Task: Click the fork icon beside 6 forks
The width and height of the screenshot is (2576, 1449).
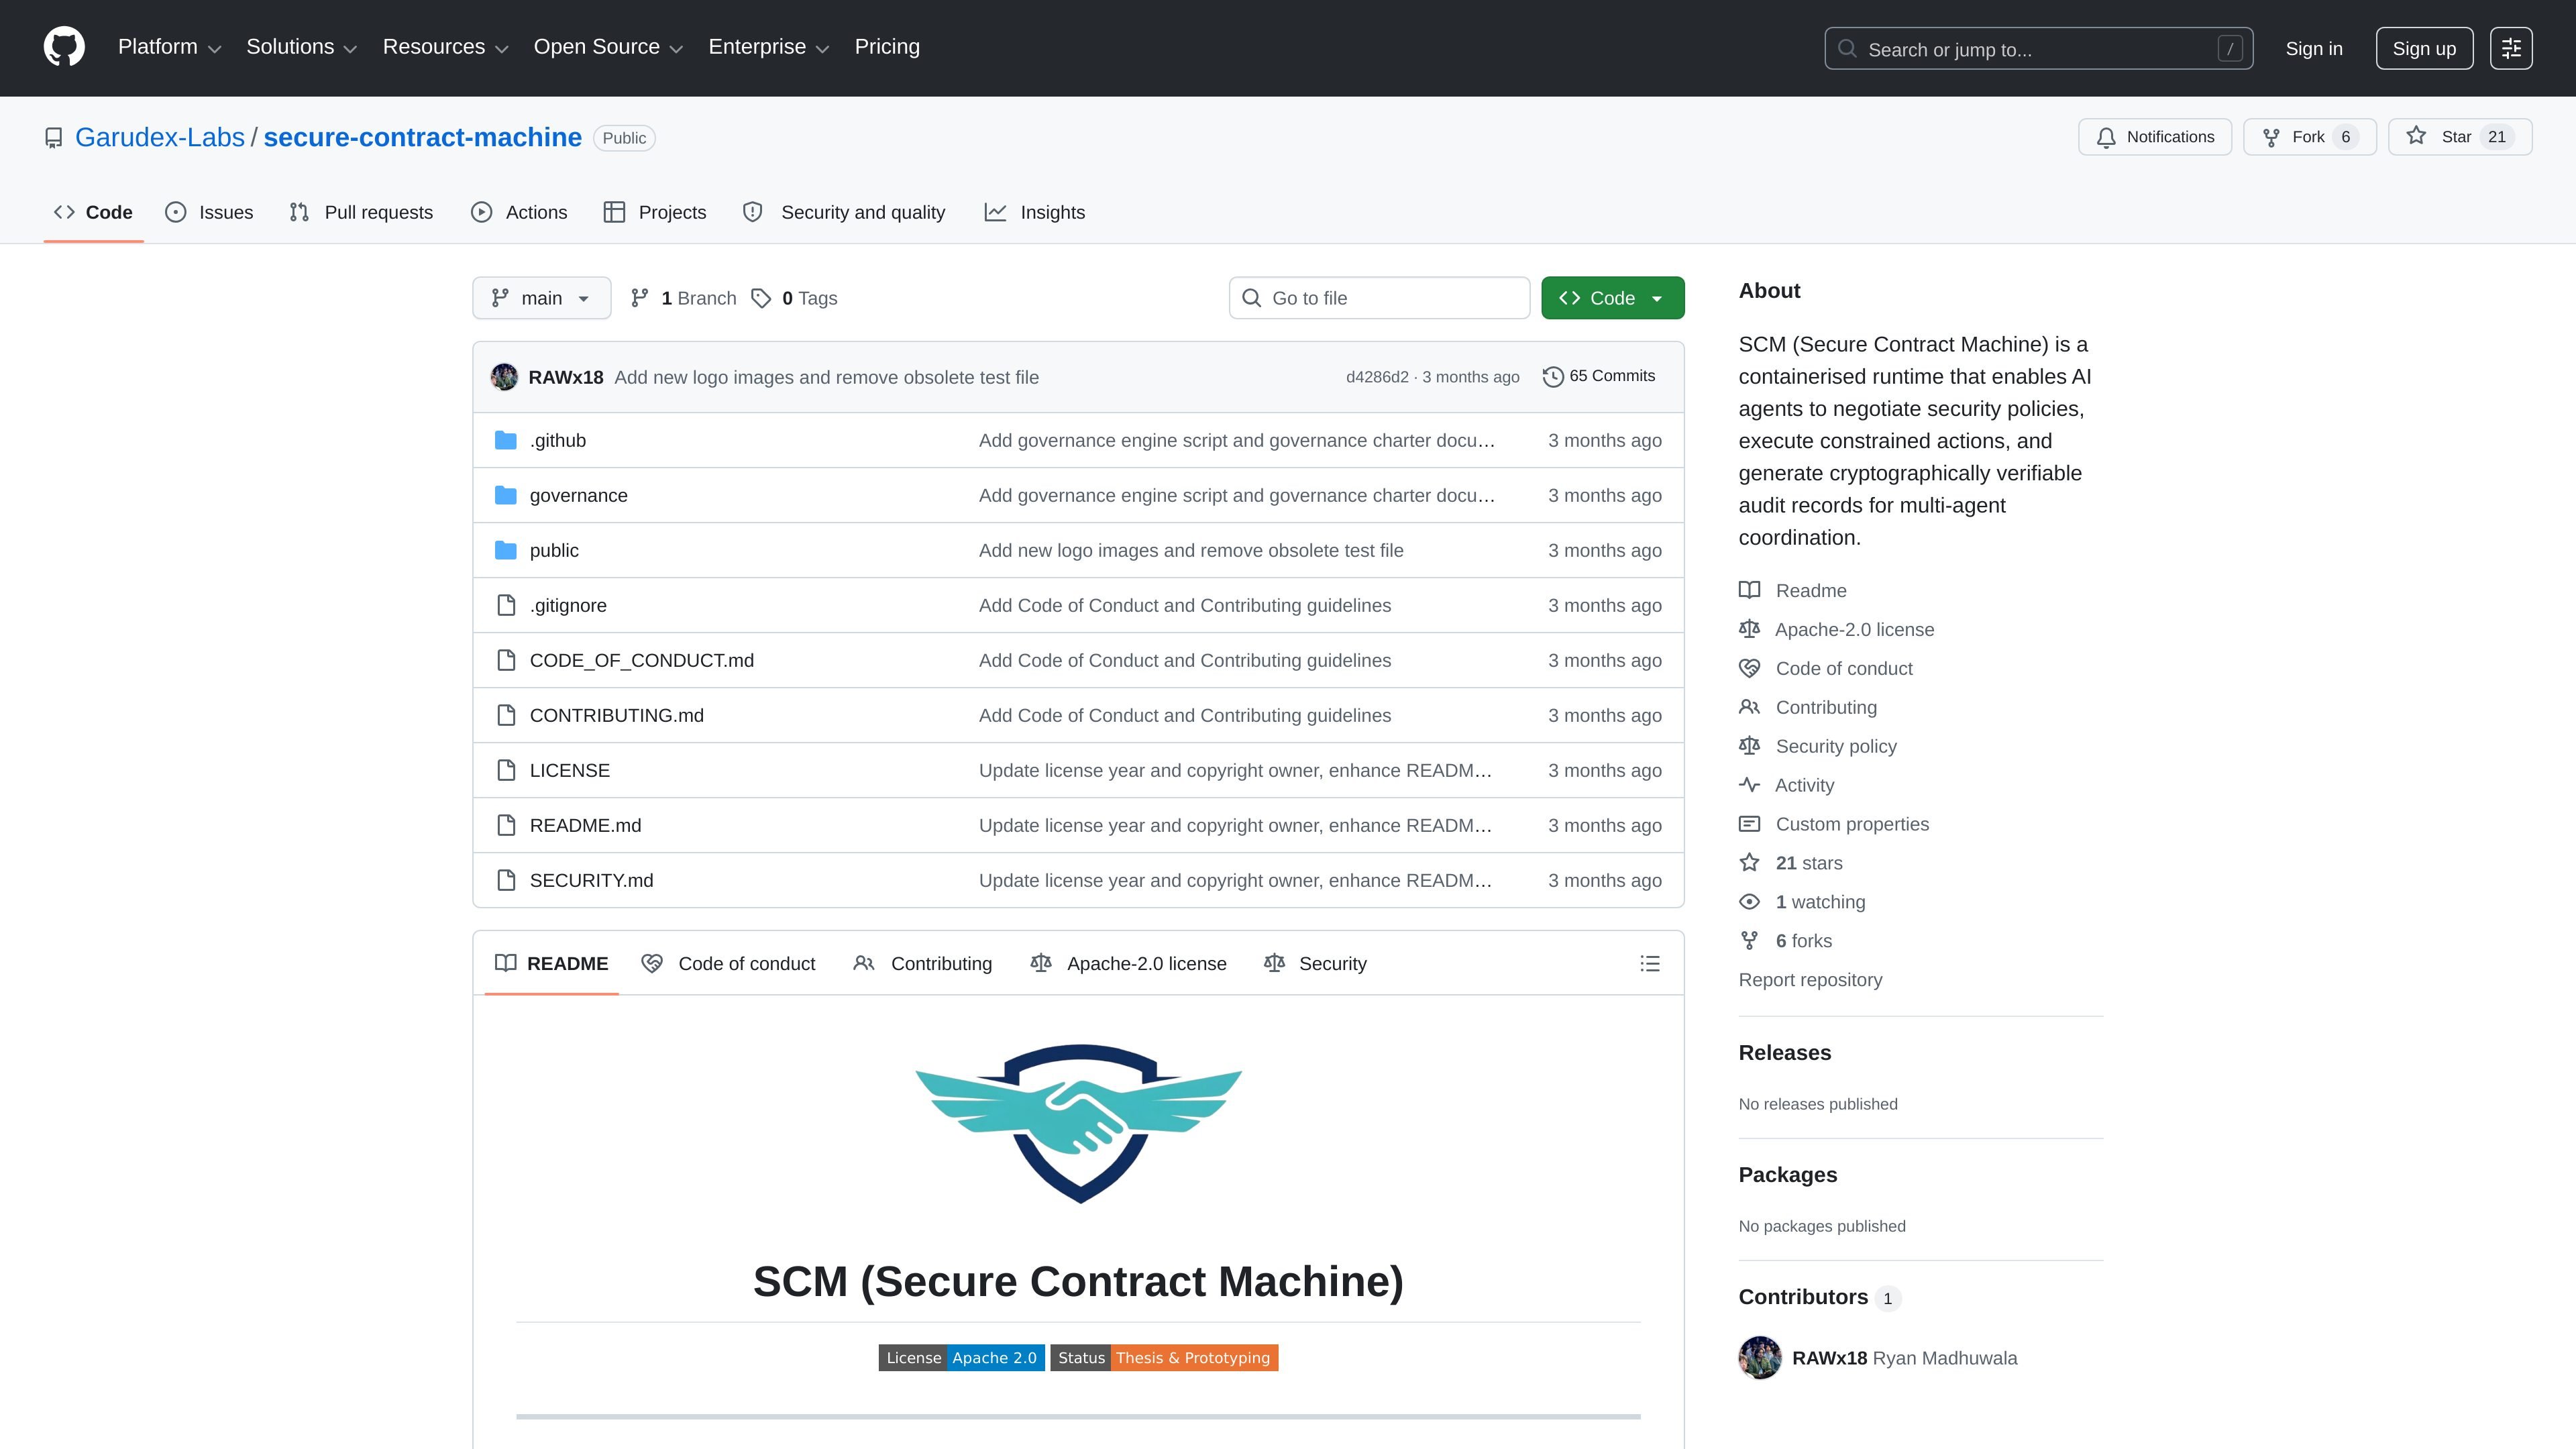Action: pyautogui.click(x=1749, y=941)
